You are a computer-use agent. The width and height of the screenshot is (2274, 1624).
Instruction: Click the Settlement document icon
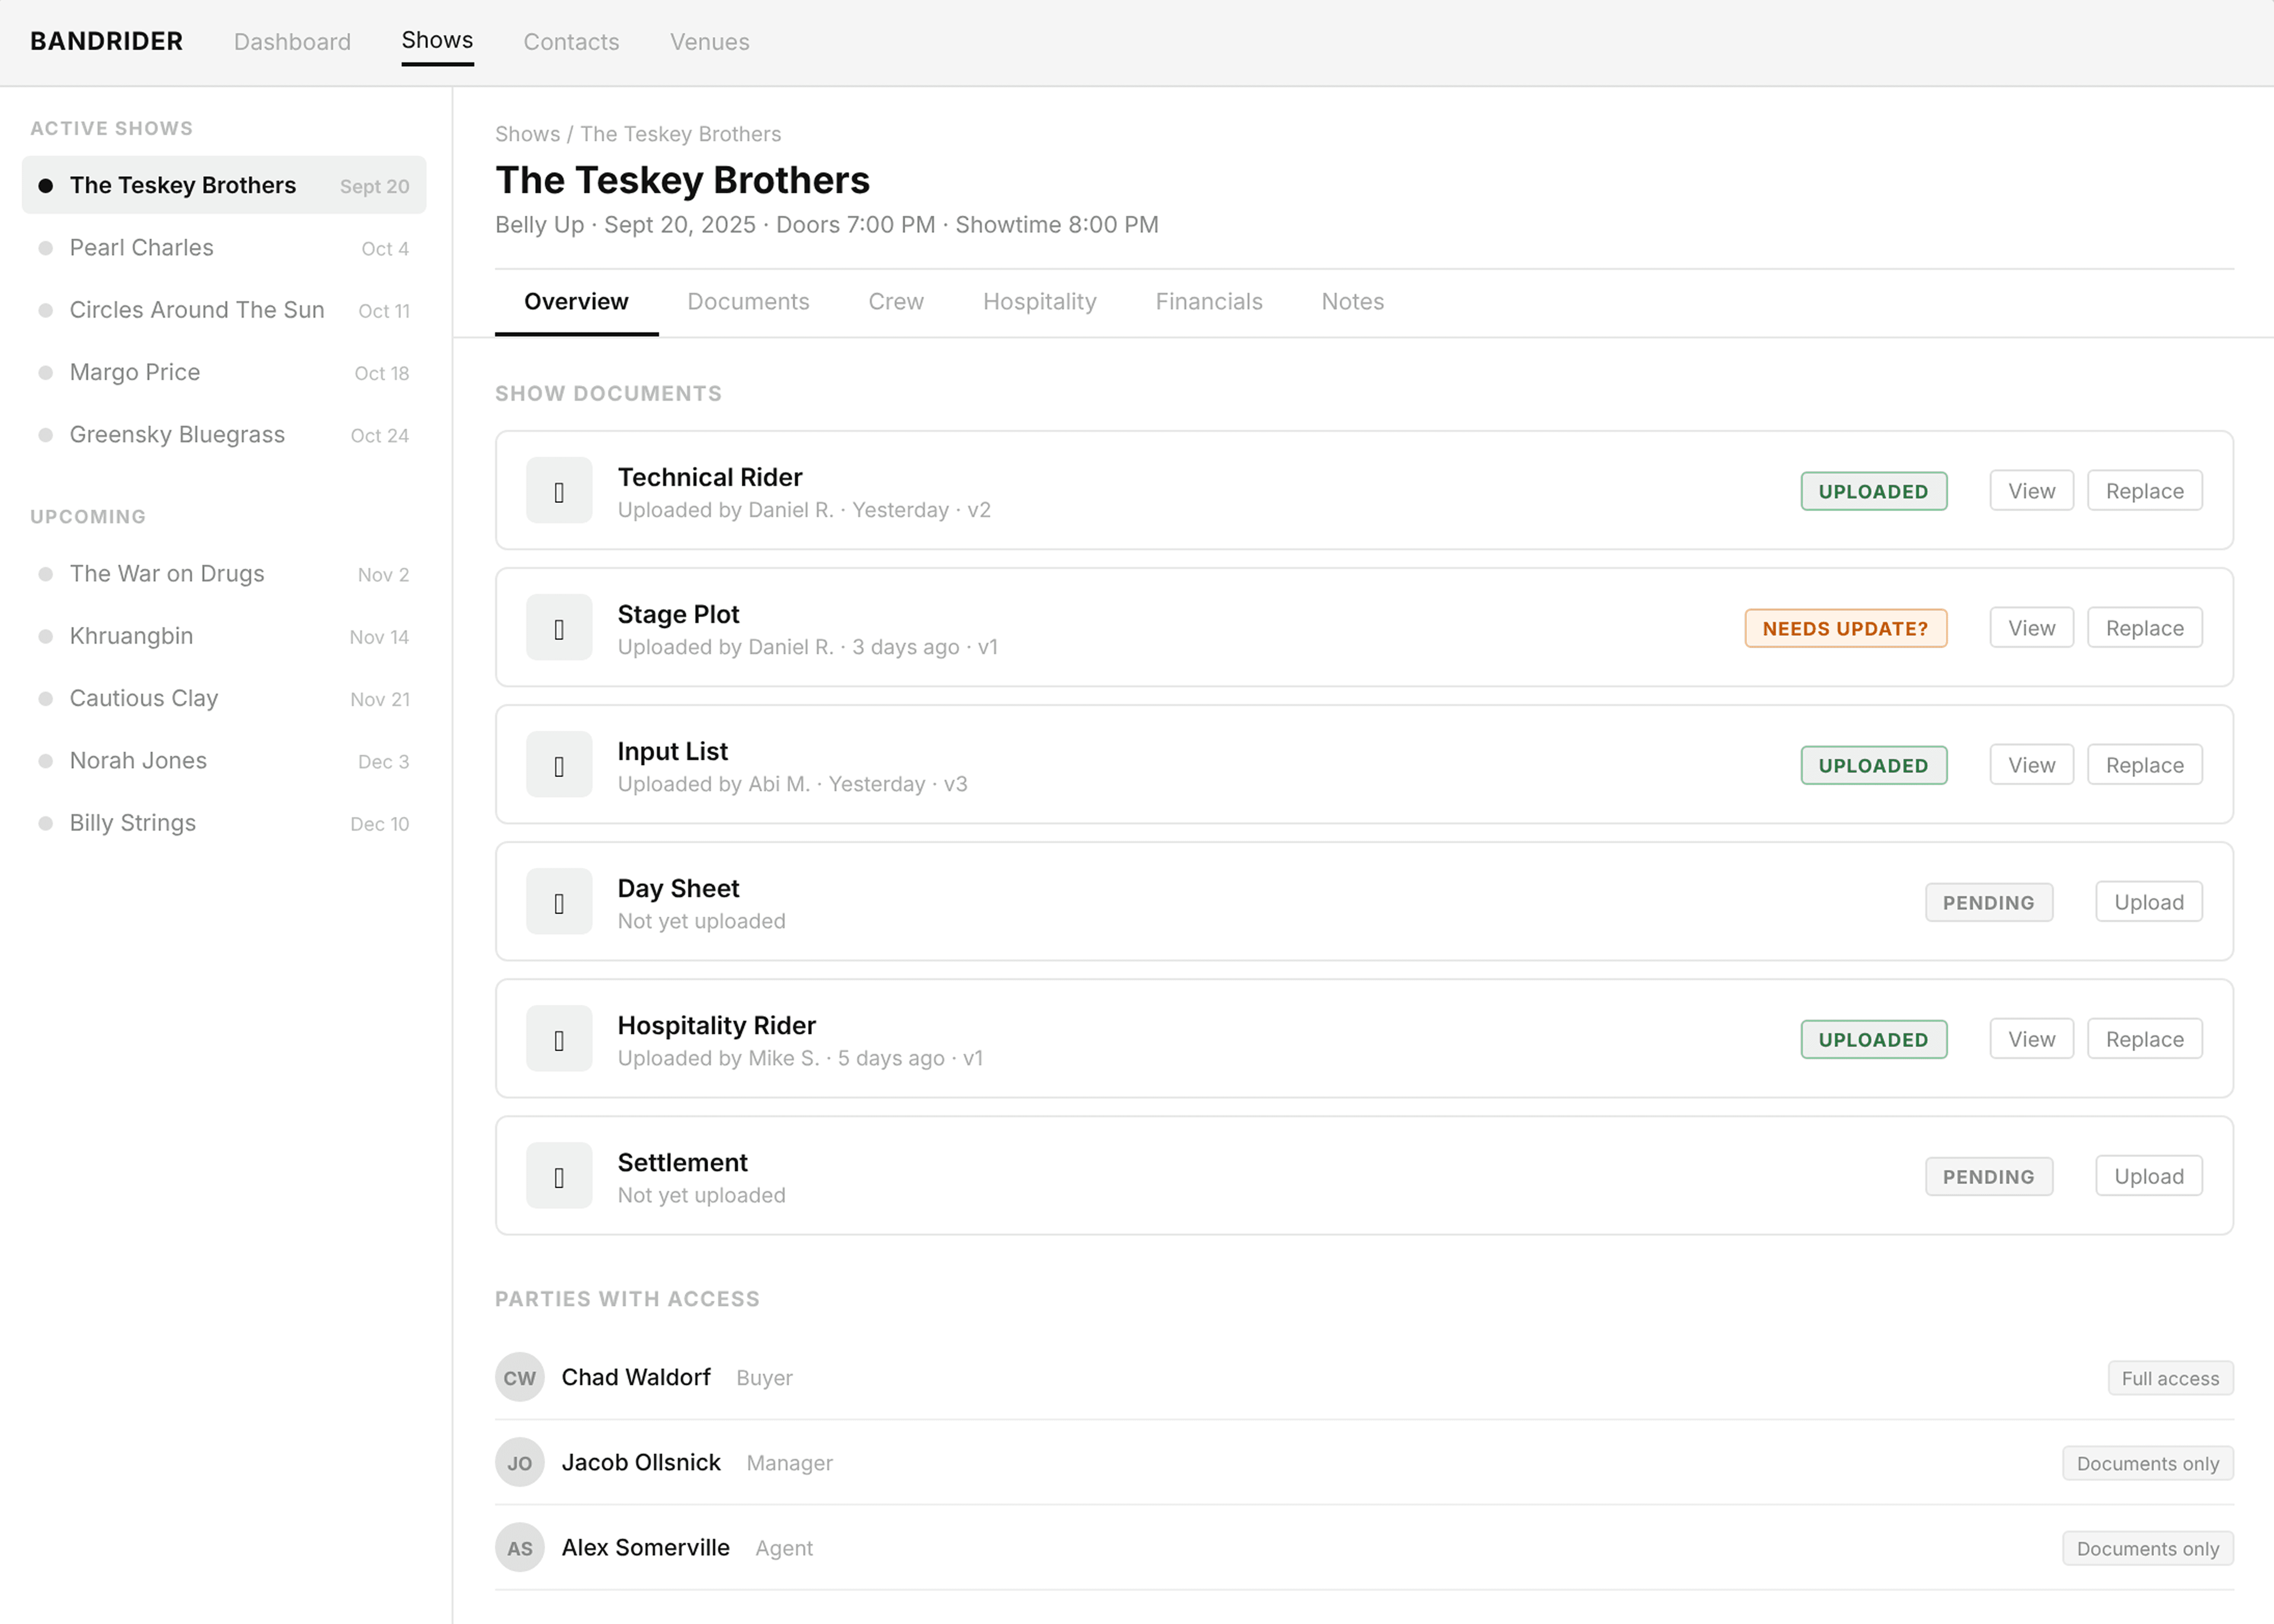pos(559,1176)
